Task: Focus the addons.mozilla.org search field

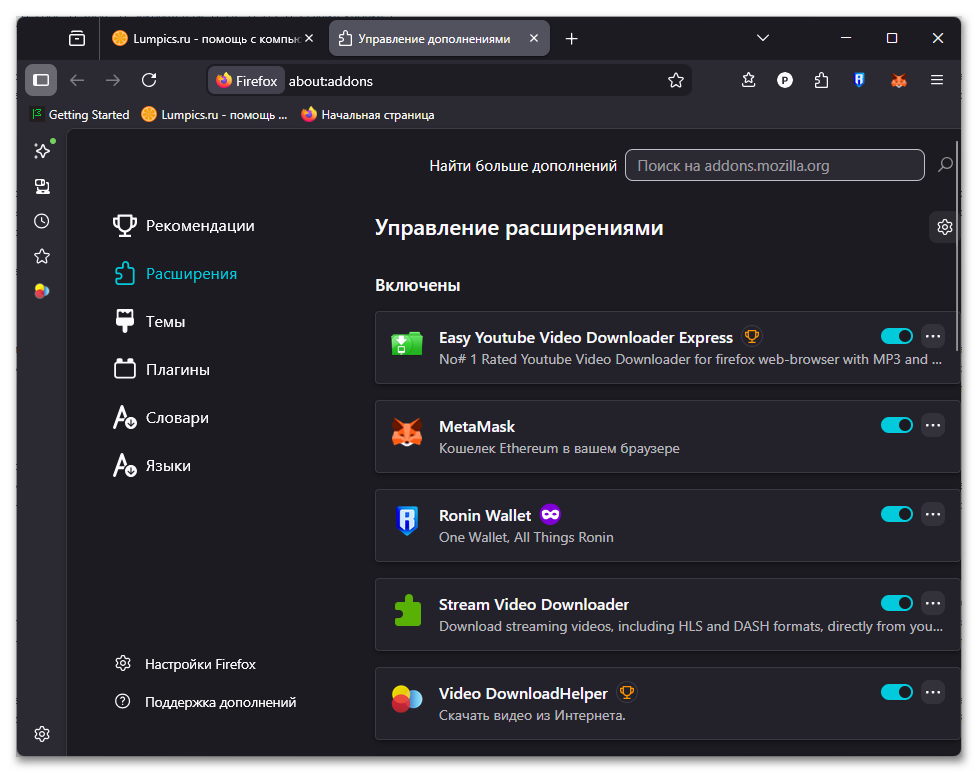Action: [x=775, y=165]
